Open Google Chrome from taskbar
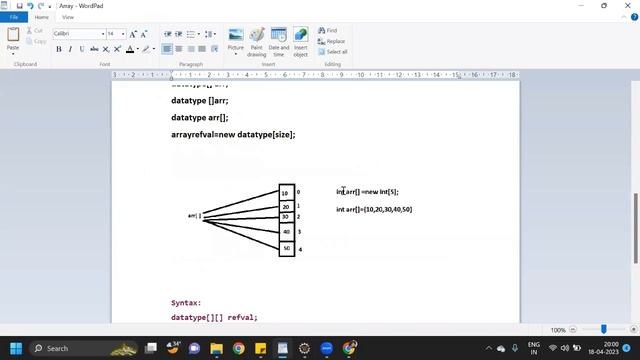640x360 pixels. (239, 349)
